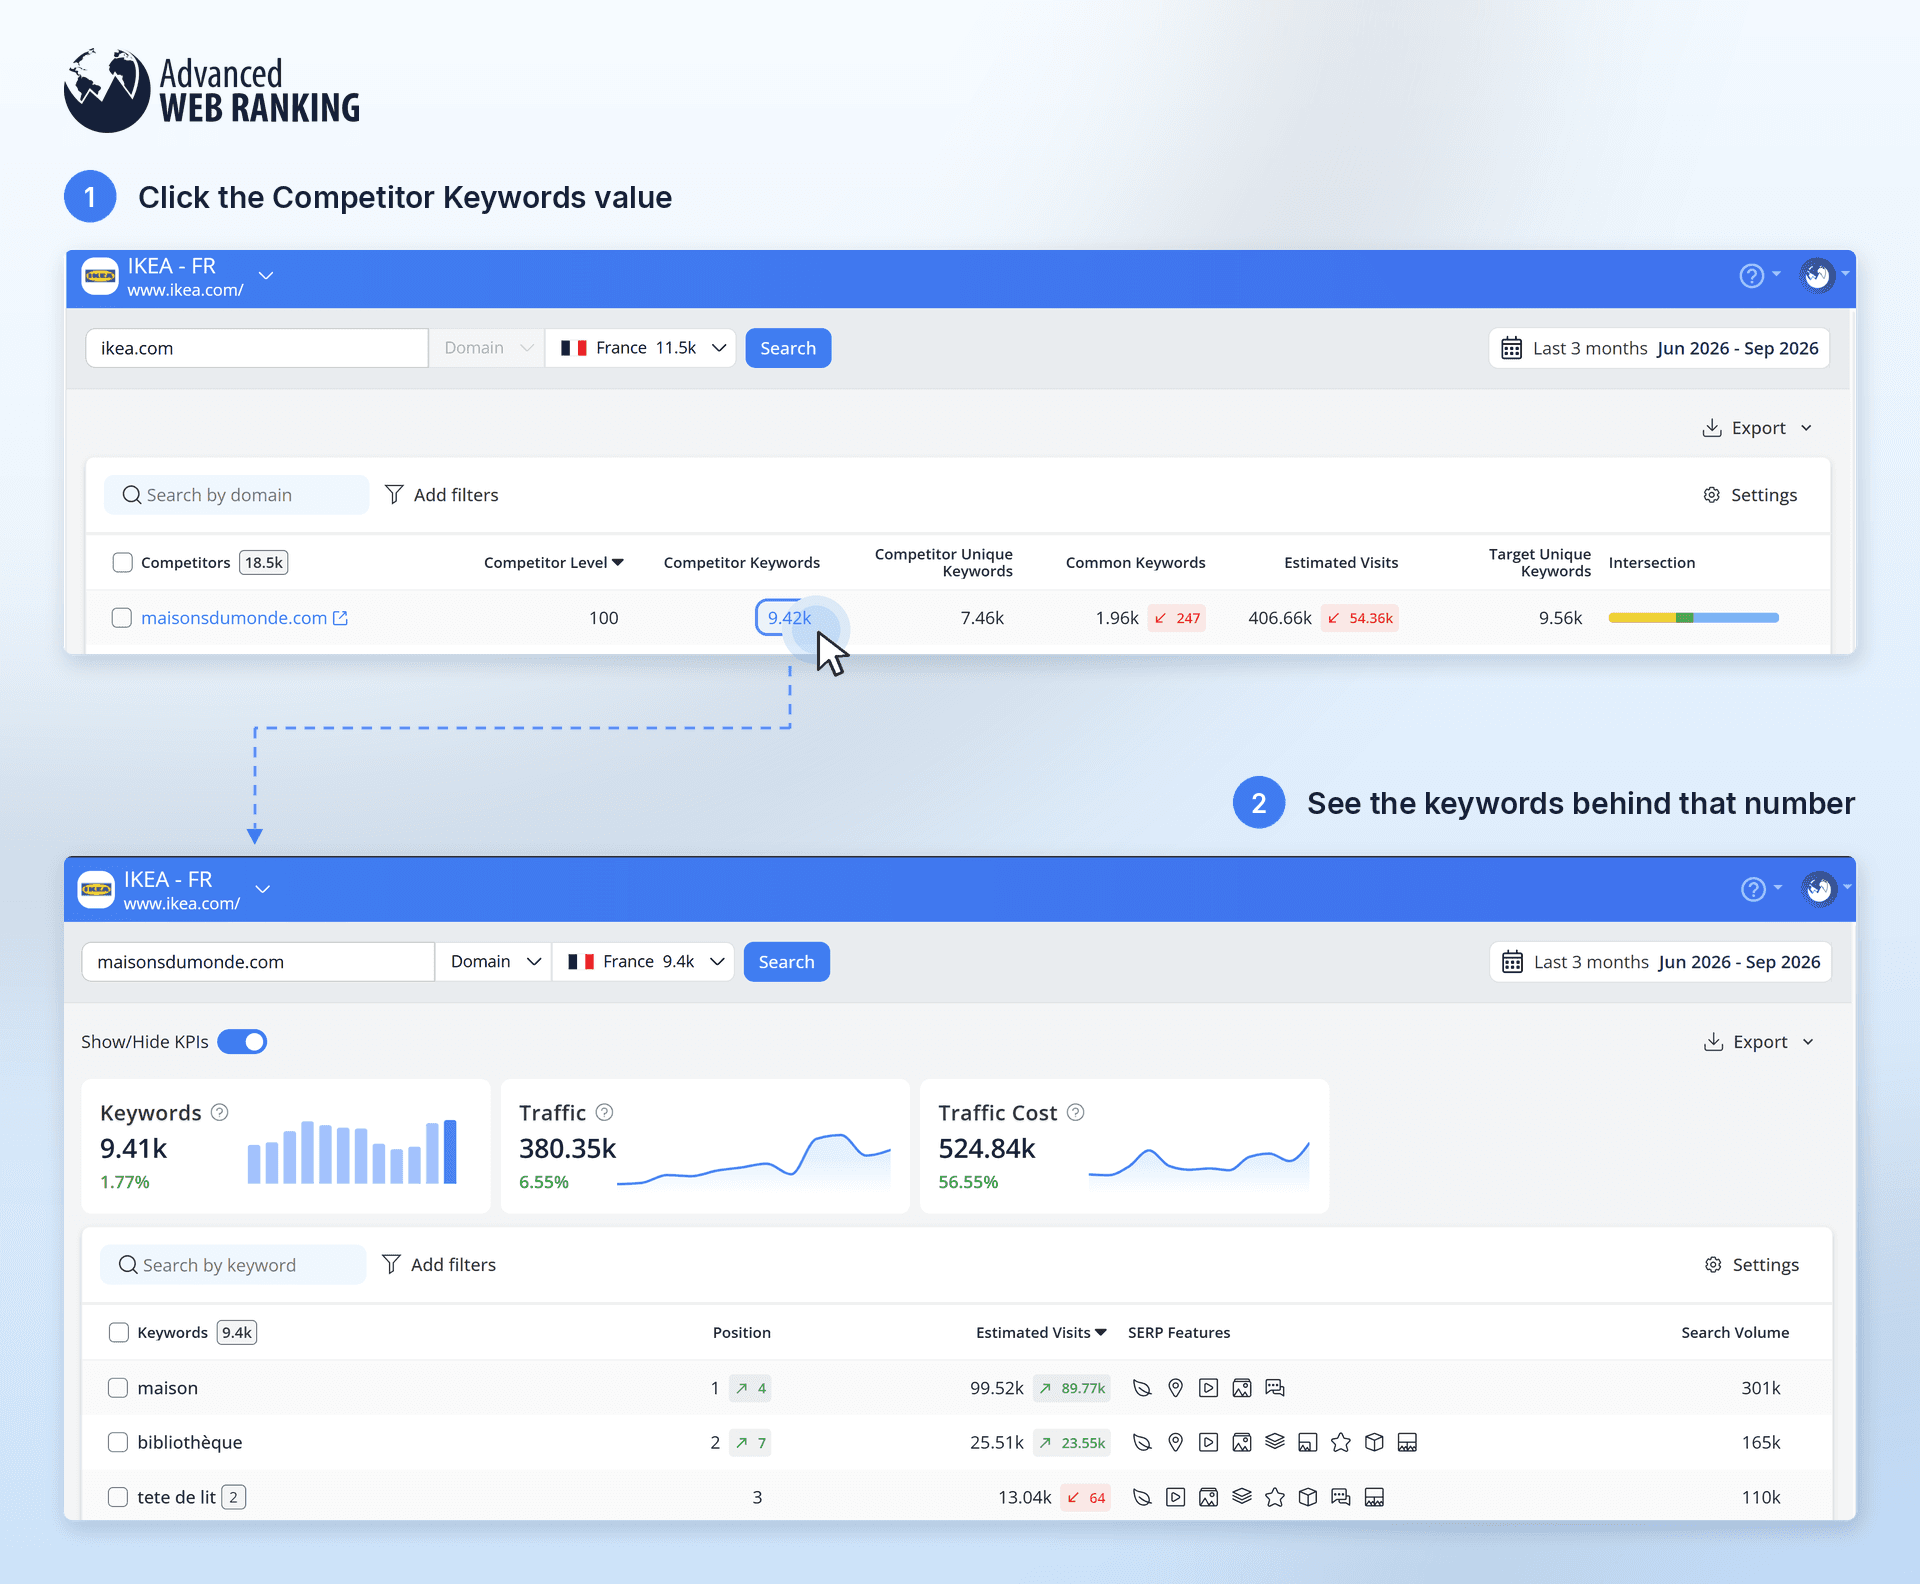Click the info icon next to the Keywords KPI
The height and width of the screenshot is (1584, 1920).
pyautogui.click(x=220, y=1112)
